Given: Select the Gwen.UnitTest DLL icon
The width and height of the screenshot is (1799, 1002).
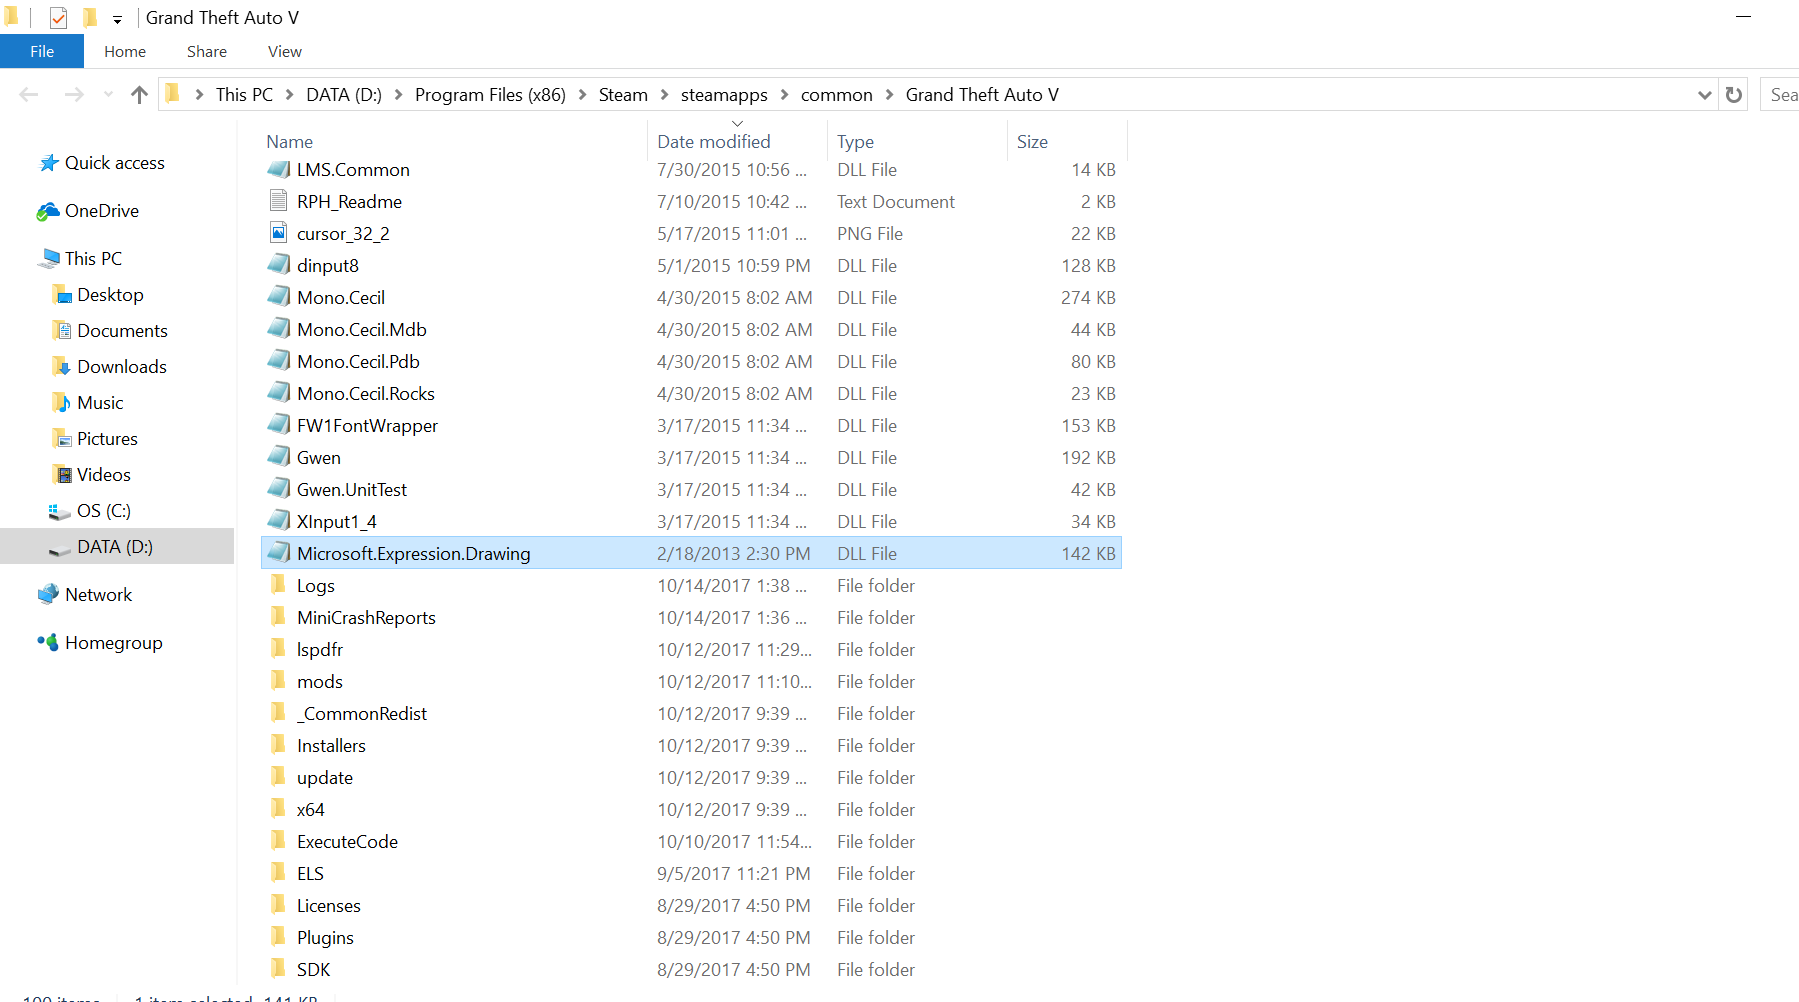Looking at the screenshot, I should coord(279,489).
